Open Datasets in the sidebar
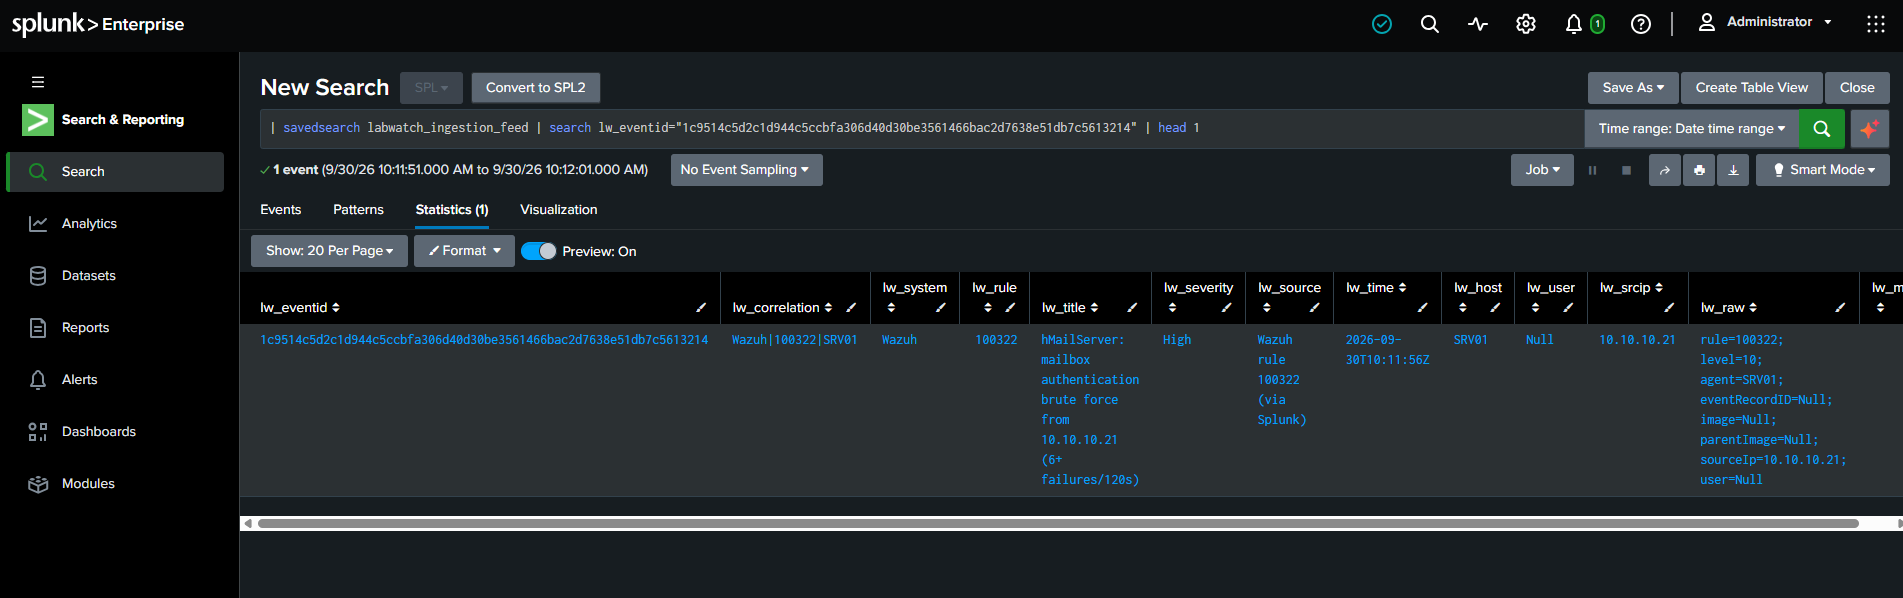The height and width of the screenshot is (598, 1903). 115,276
